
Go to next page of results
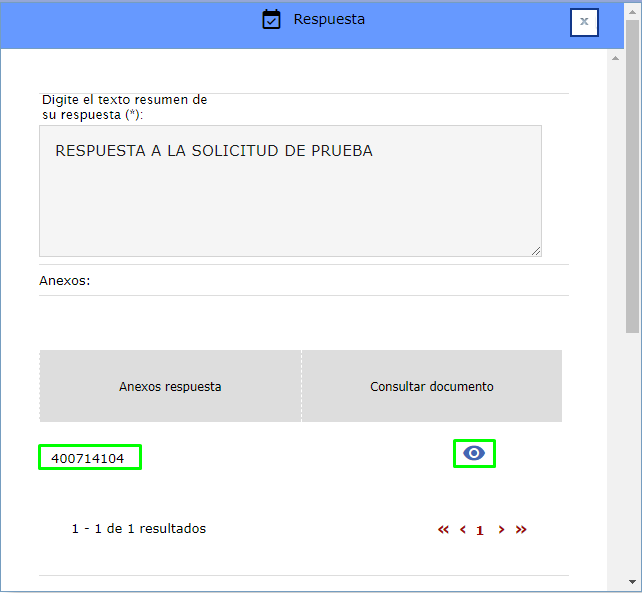click(x=501, y=530)
